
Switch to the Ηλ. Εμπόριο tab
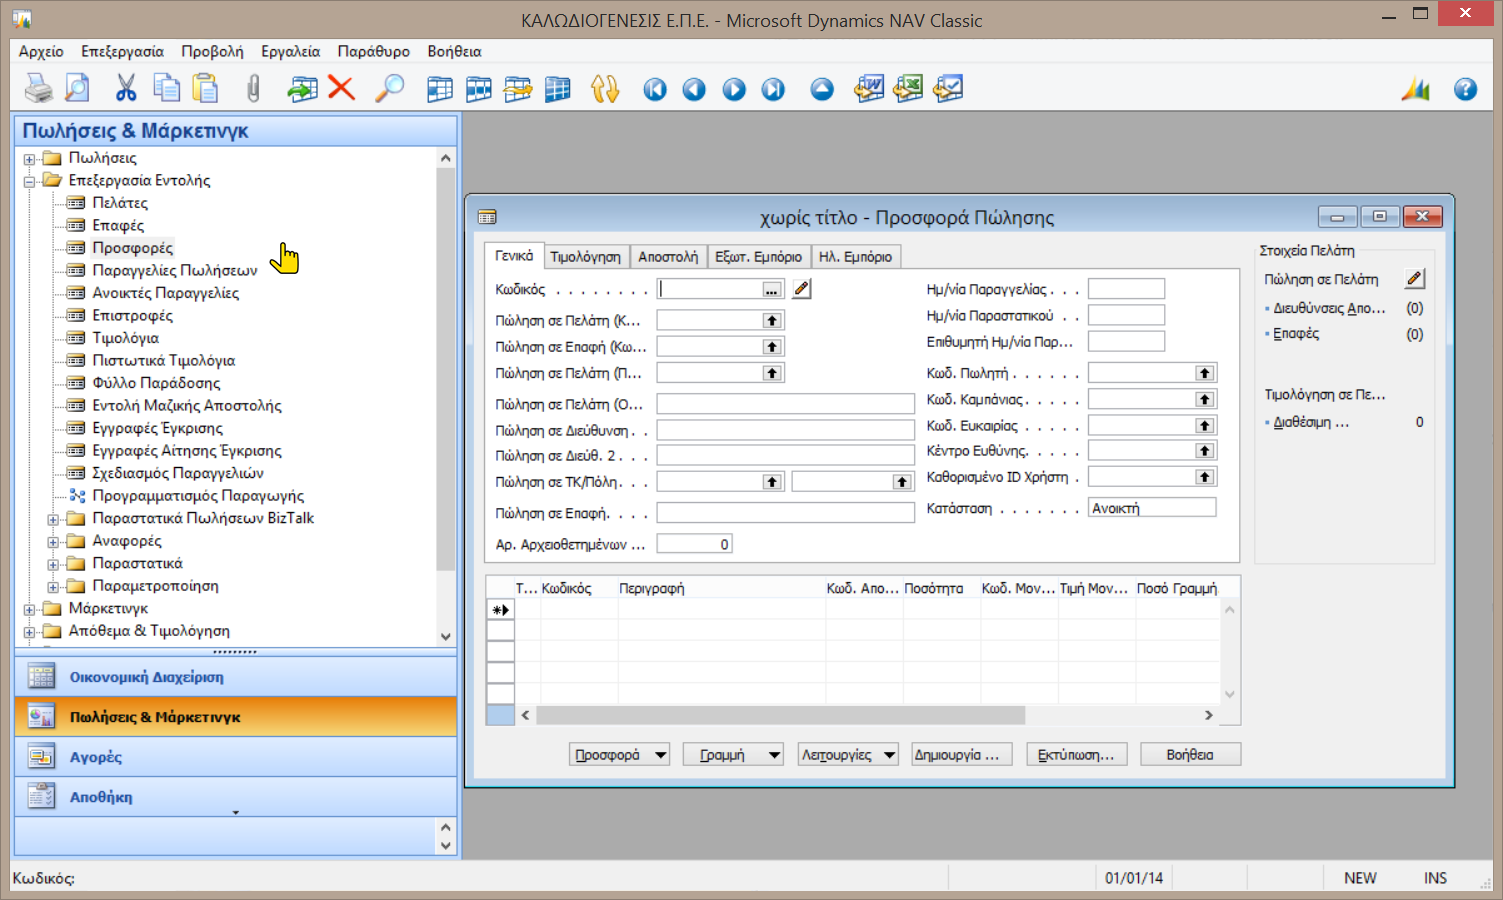coord(855,257)
